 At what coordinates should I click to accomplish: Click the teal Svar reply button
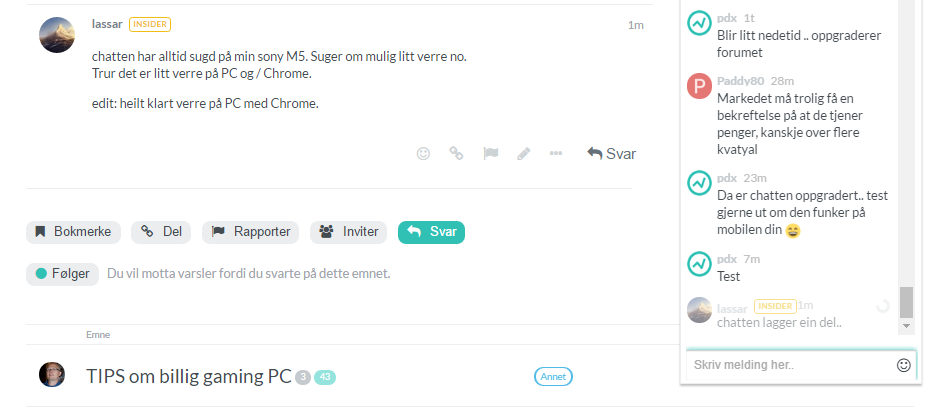(432, 232)
